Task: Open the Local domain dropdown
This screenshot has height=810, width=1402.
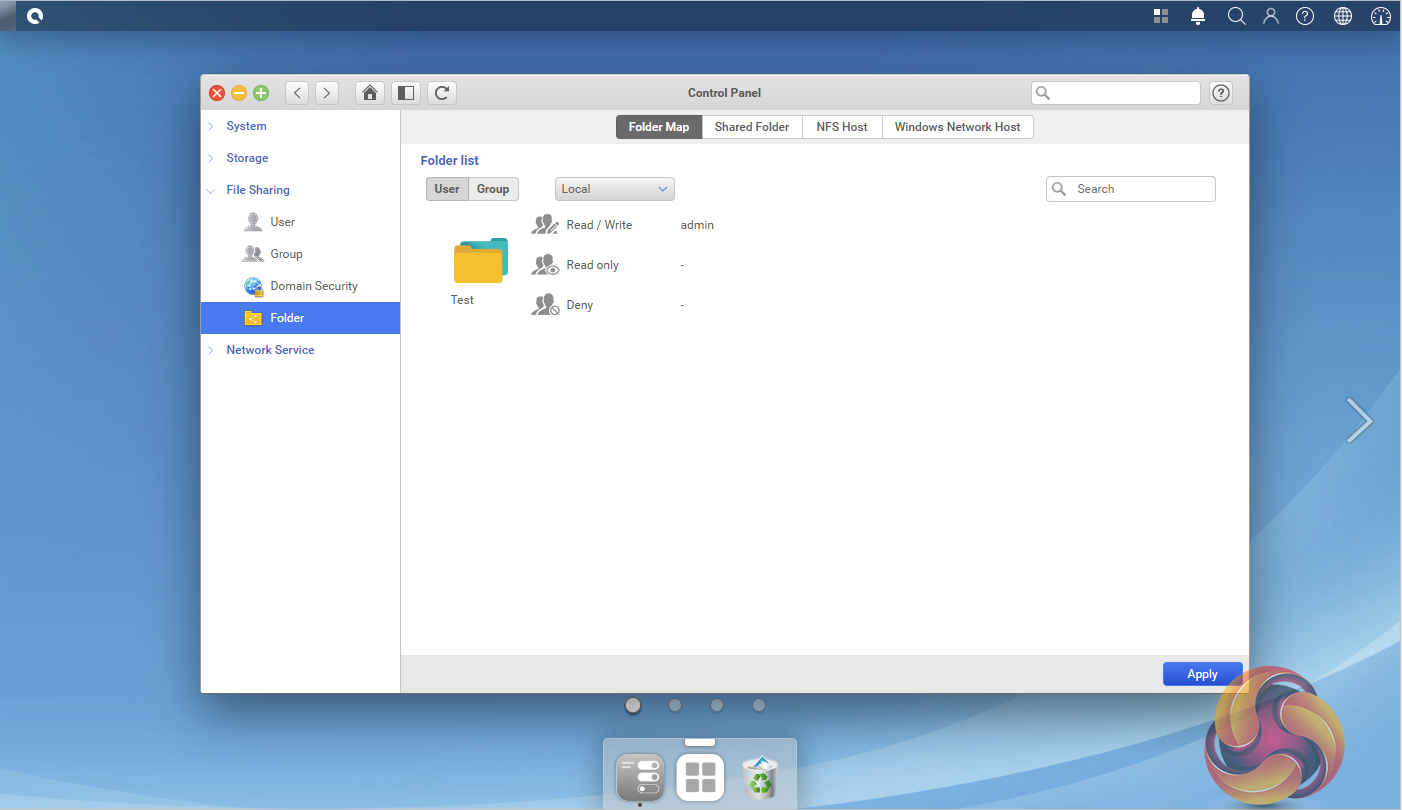Action: point(614,189)
